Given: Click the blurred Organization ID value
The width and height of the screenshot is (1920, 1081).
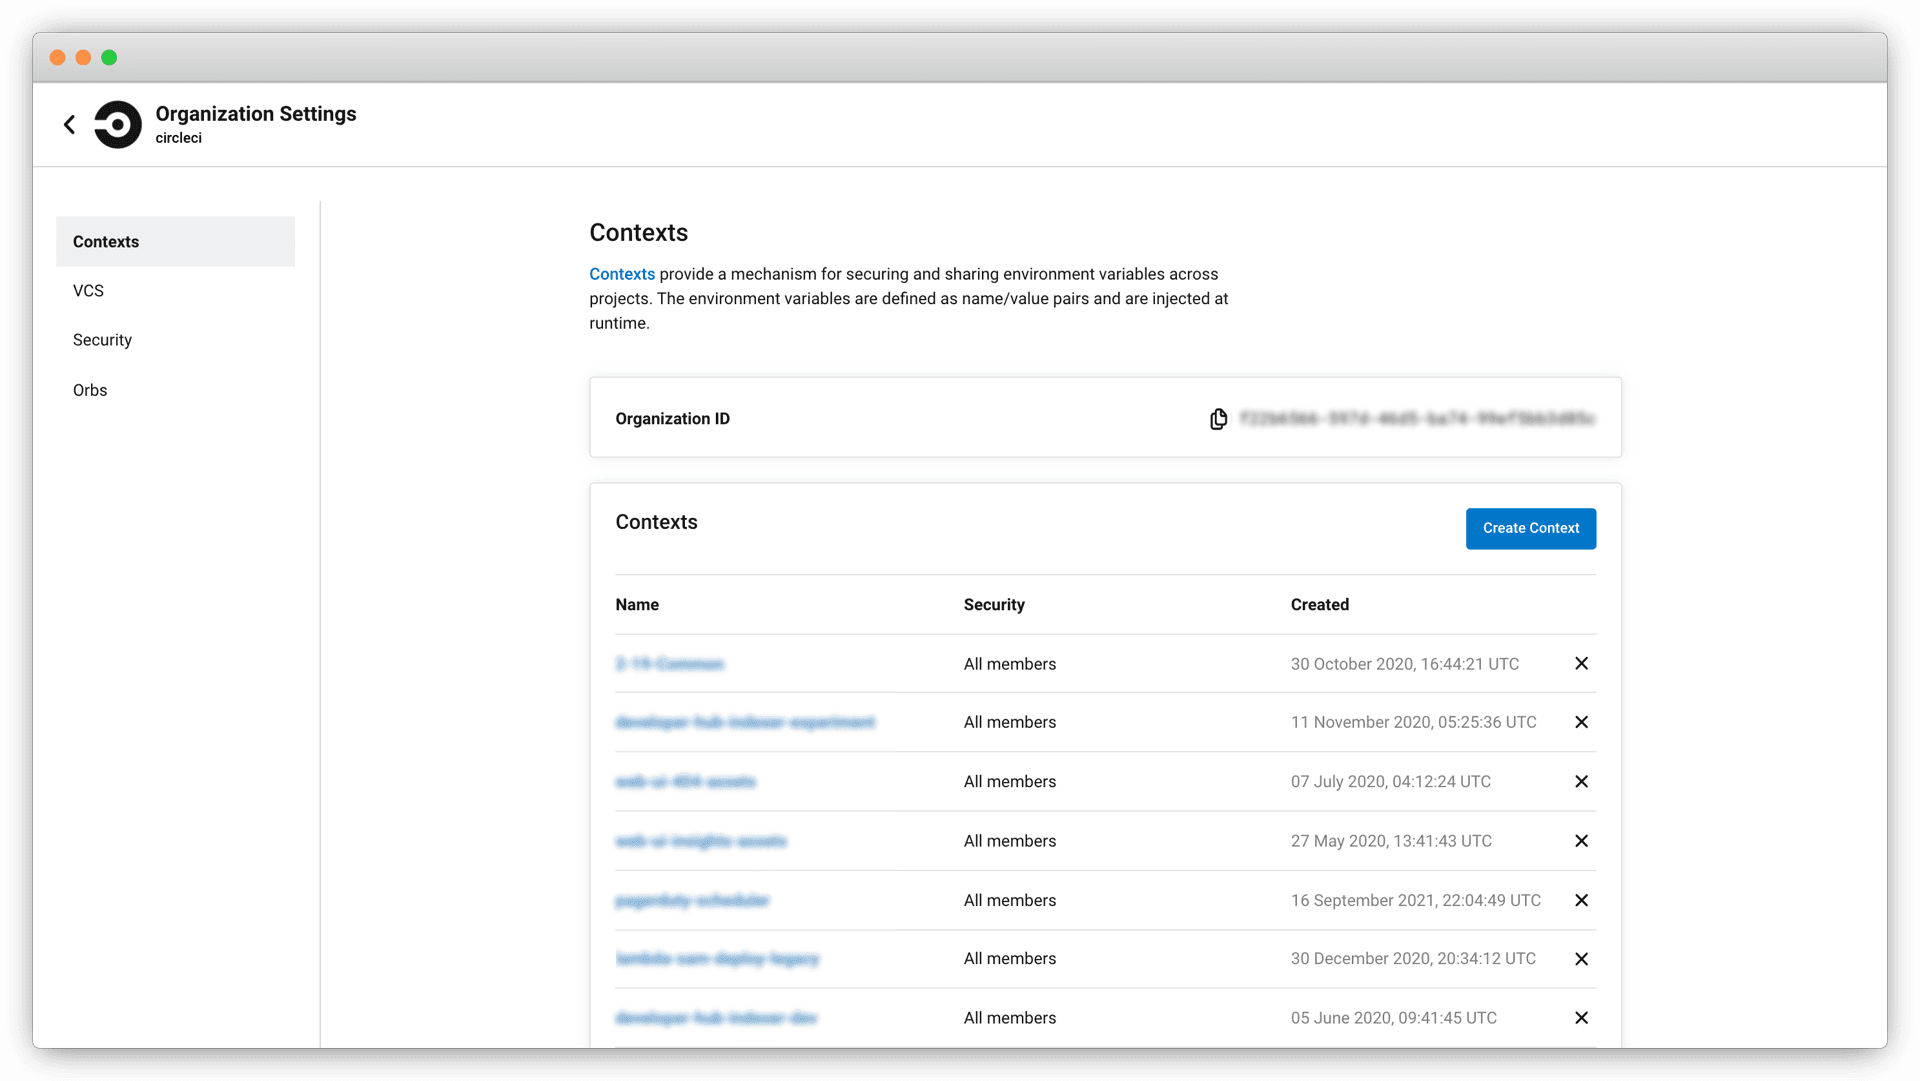Looking at the screenshot, I should (x=1417, y=419).
